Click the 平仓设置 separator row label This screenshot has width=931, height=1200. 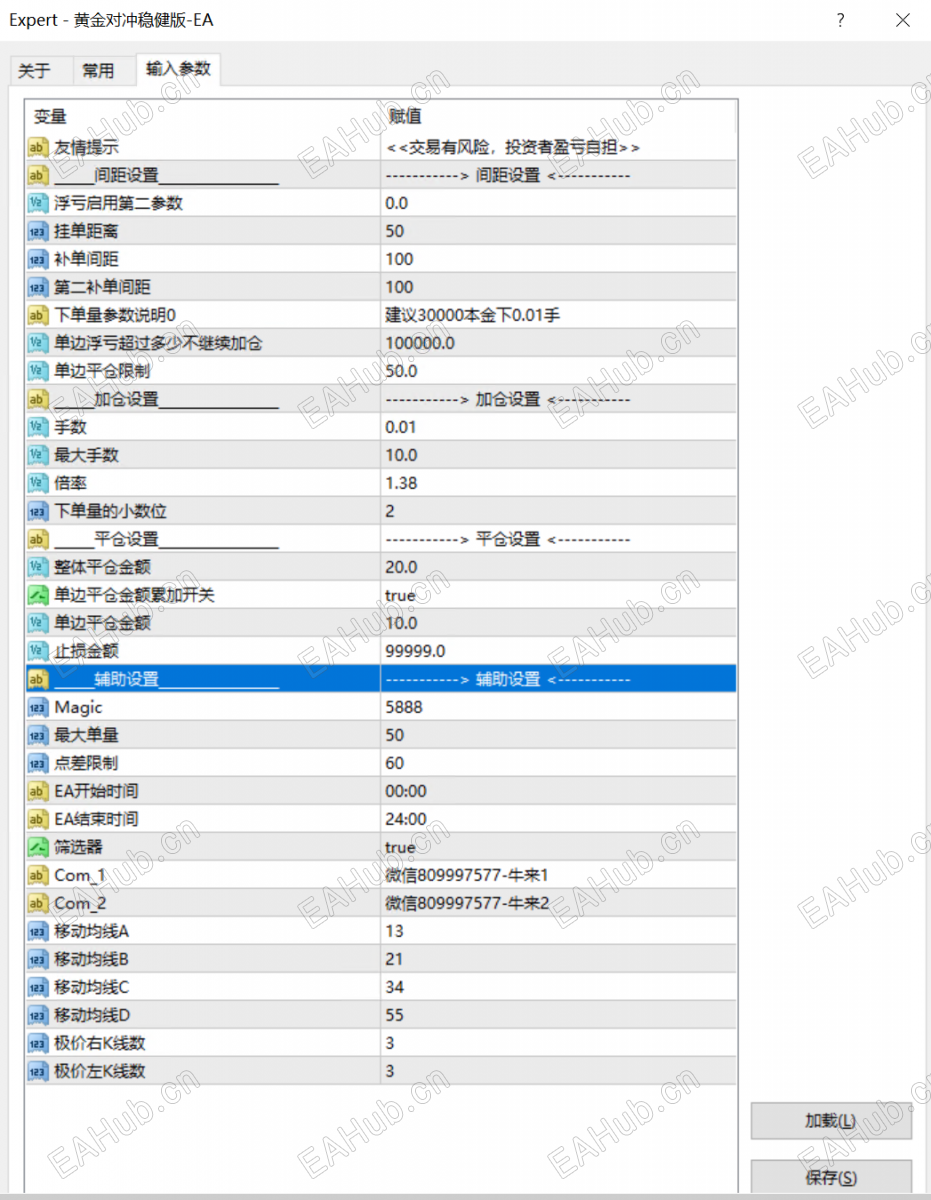click(x=166, y=539)
